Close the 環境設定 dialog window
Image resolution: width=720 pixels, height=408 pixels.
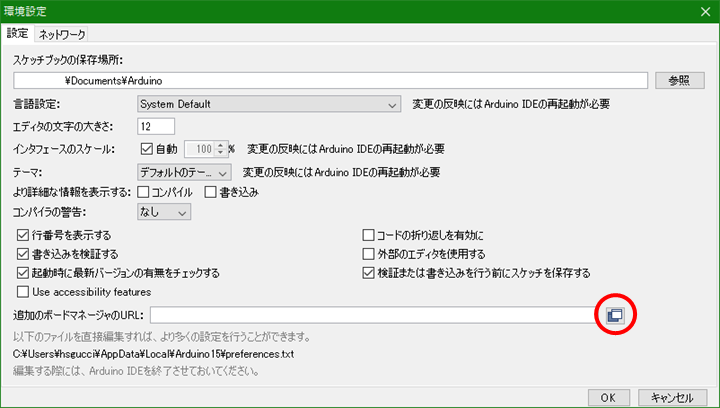(x=706, y=11)
